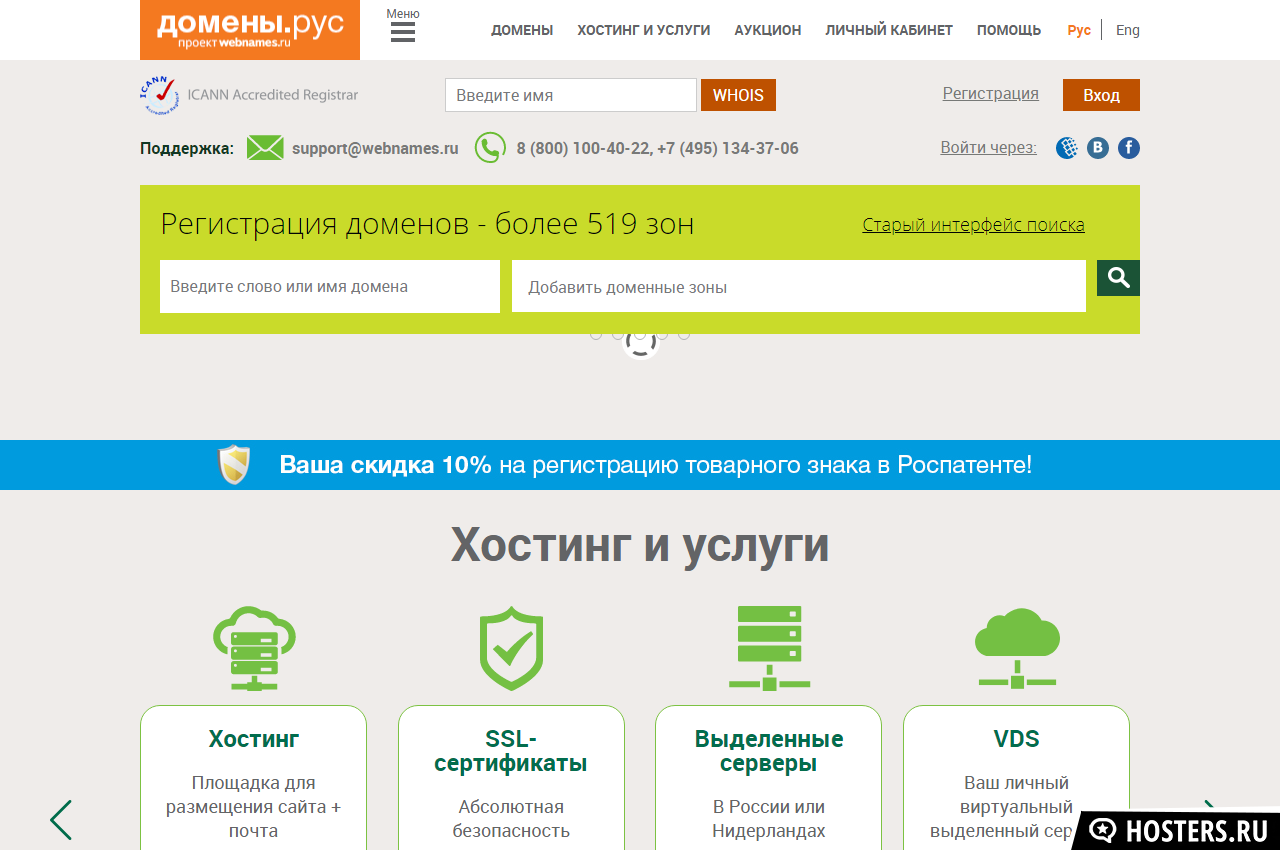Screen dimensions: 1280x850
Task: Click the ICANN Accredited Registrar badge
Action: pyautogui.click(x=249, y=95)
